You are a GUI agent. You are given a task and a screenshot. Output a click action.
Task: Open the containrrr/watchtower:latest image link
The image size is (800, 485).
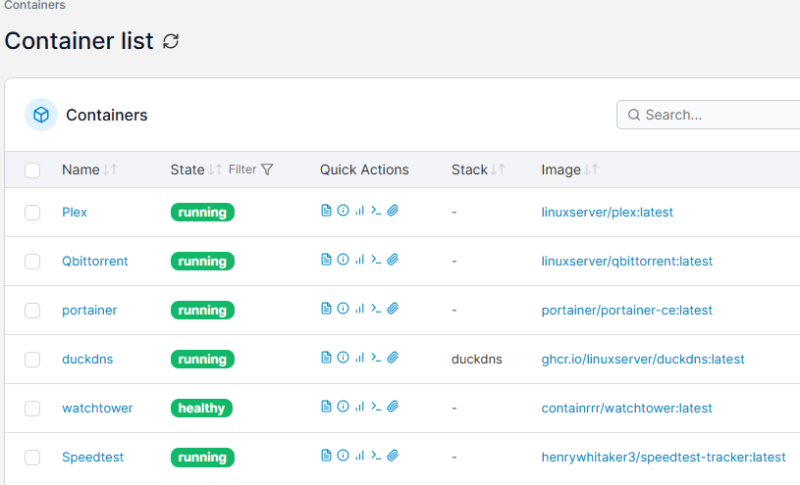click(627, 408)
